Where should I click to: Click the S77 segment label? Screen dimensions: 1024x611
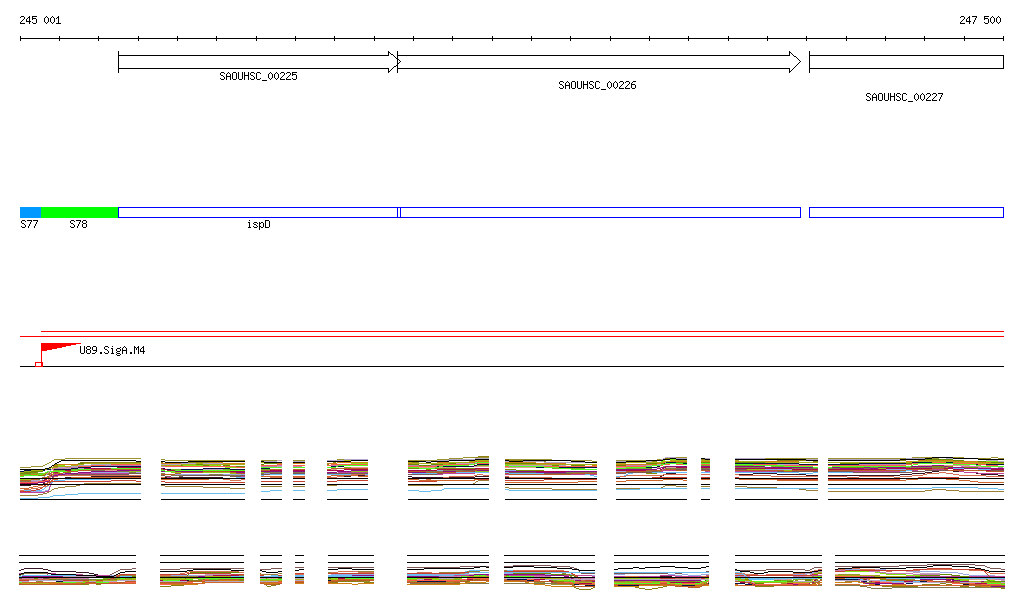coord(29,225)
